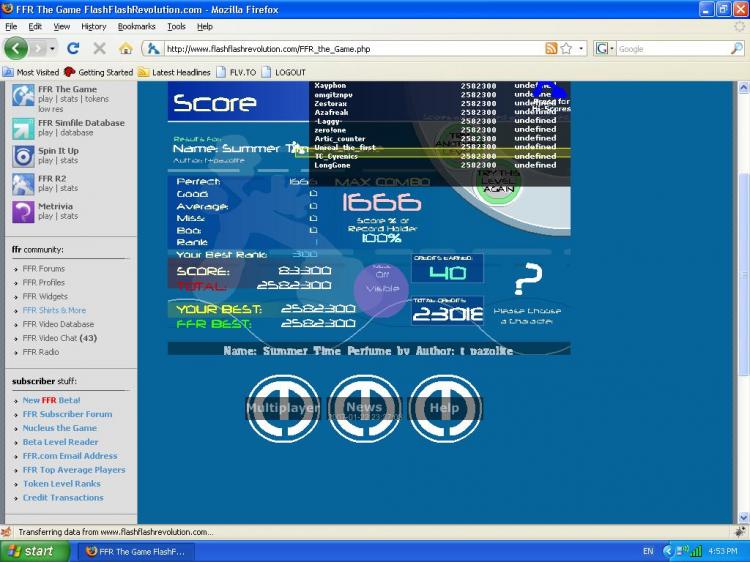Click the forward navigation arrow

pos(38,48)
